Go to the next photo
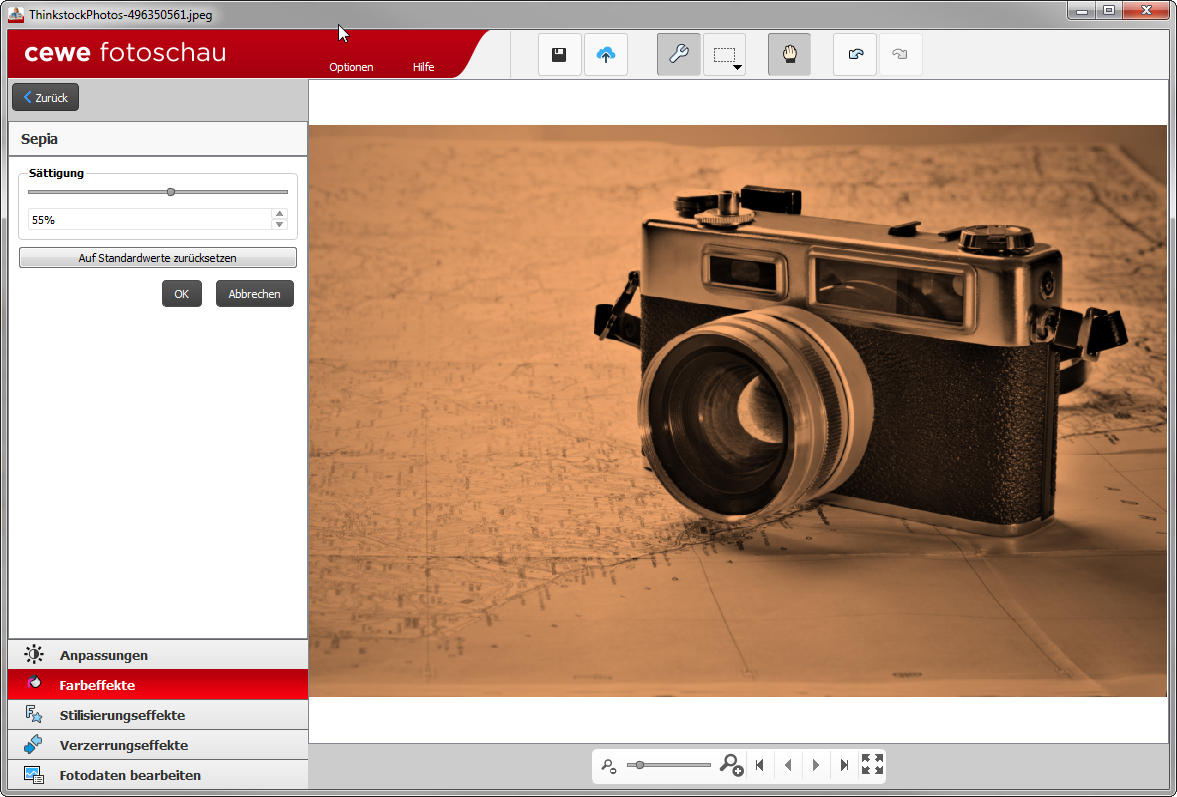The width and height of the screenshot is (1177, 797). pyautogui.click(x=816, y=765)
